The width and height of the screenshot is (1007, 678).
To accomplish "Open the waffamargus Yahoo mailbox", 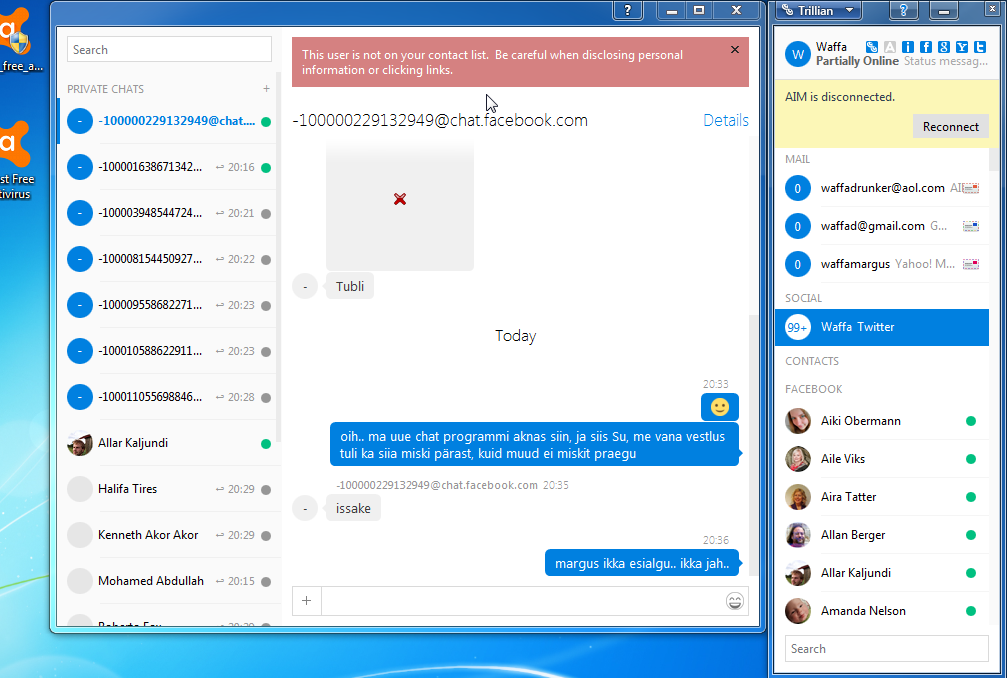I will [882, 264].
